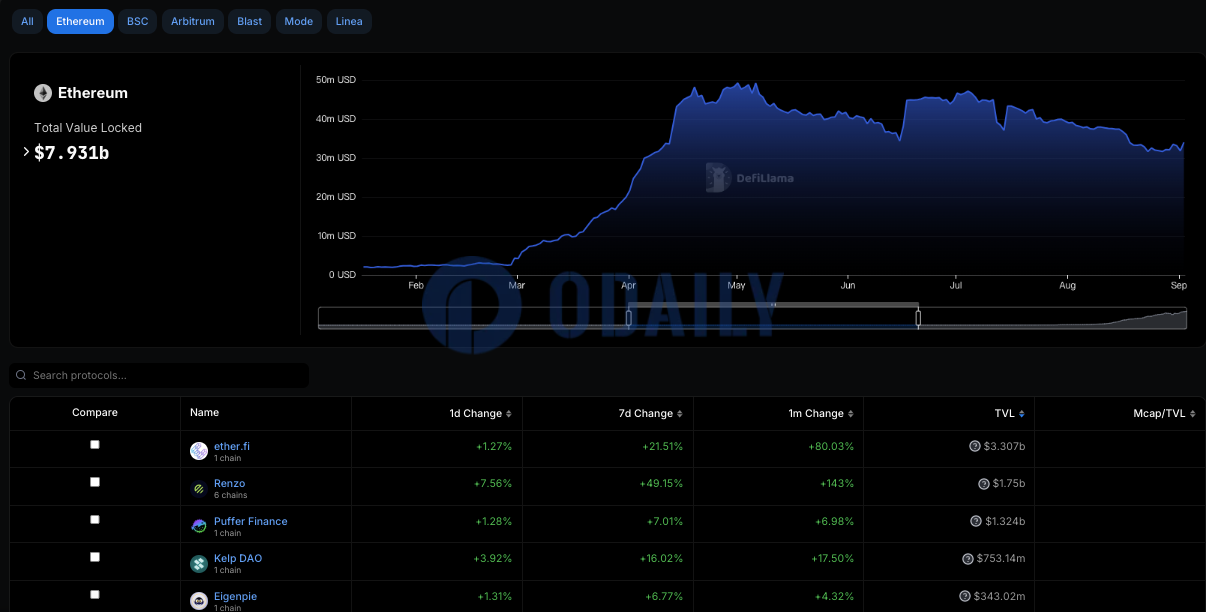Switch to the BSC chain tab
The height and width of the screenshot is (612, 1206).
(137, 21)
